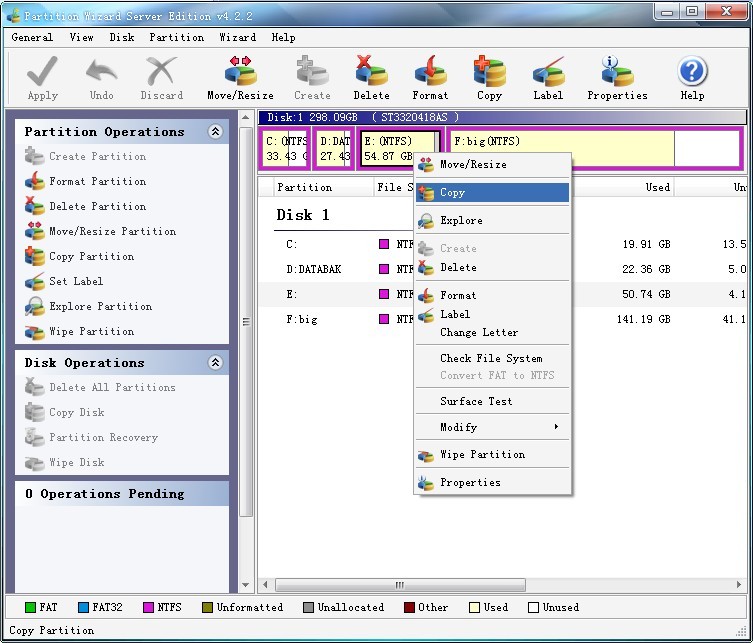The width and height of the screenshot is (753, 643).
Task: Open the Help menu in menu bar
Action: tap(283, 37)
